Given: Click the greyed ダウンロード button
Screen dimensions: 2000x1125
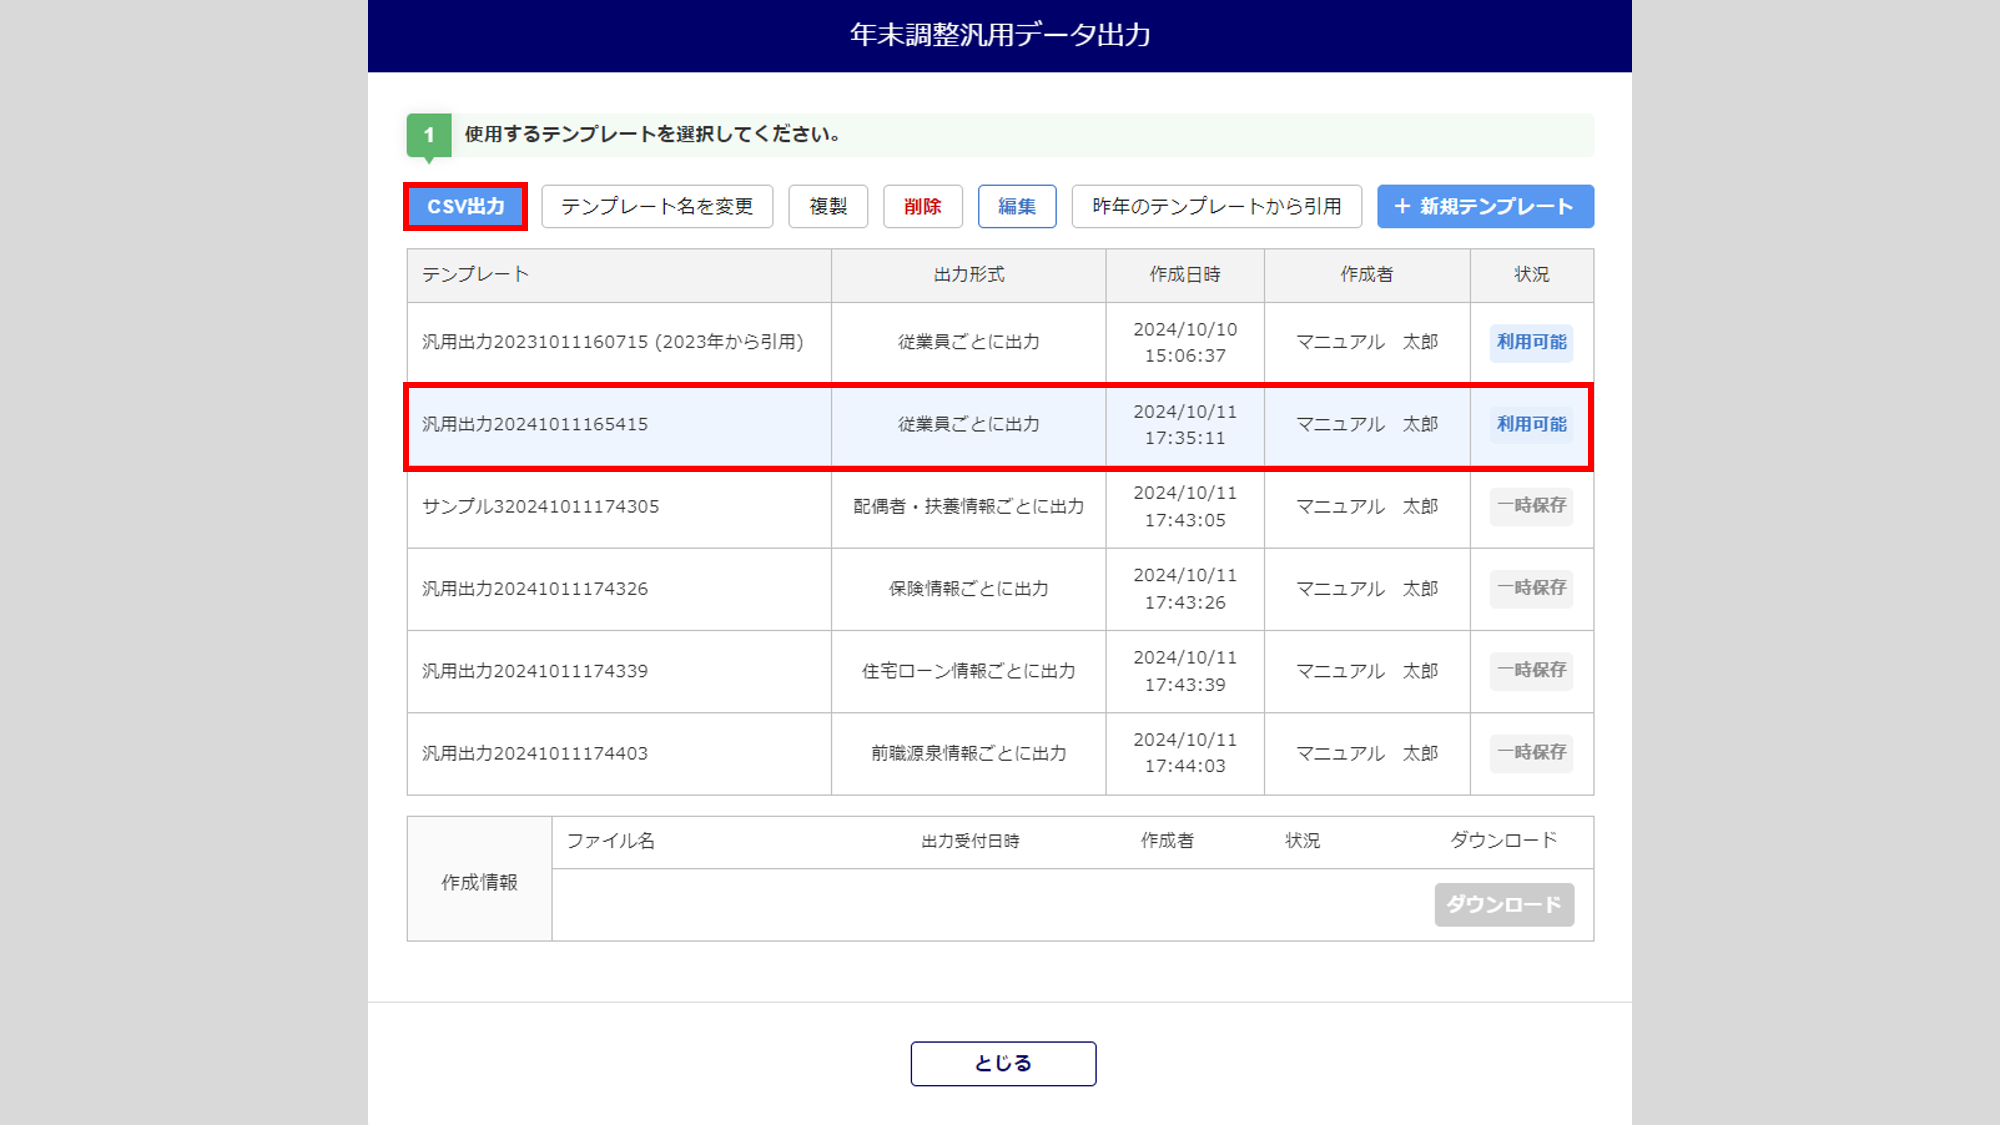Looking at the screenshot, I should click(x=1504, y=904).
